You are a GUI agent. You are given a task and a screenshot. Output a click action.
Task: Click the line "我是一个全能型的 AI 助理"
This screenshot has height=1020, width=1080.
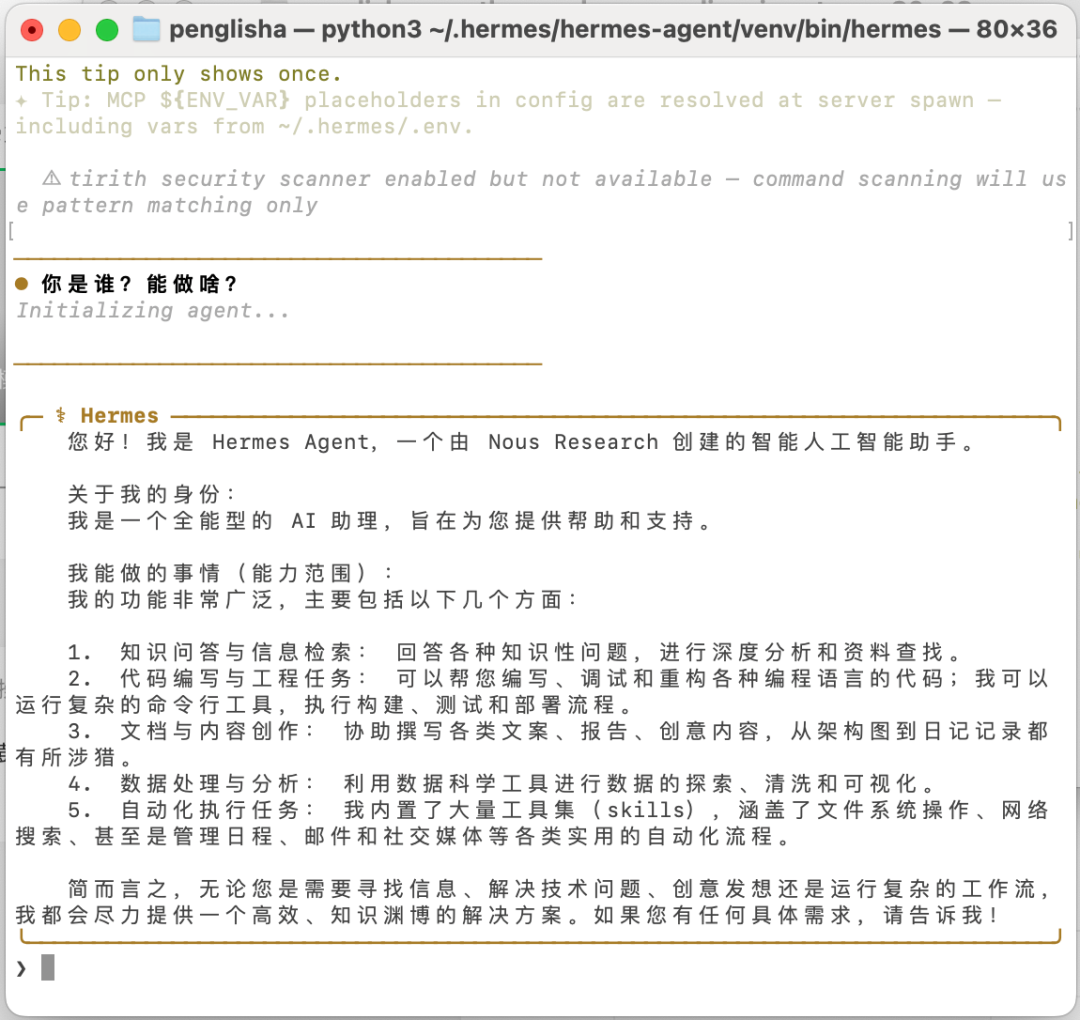389,520
